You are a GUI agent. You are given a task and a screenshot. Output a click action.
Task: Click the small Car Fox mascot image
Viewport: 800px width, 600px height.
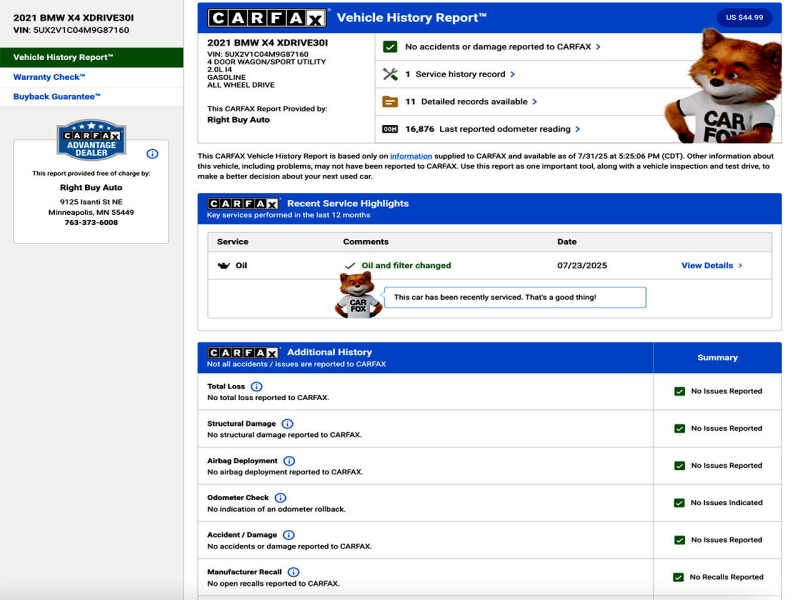358,295
